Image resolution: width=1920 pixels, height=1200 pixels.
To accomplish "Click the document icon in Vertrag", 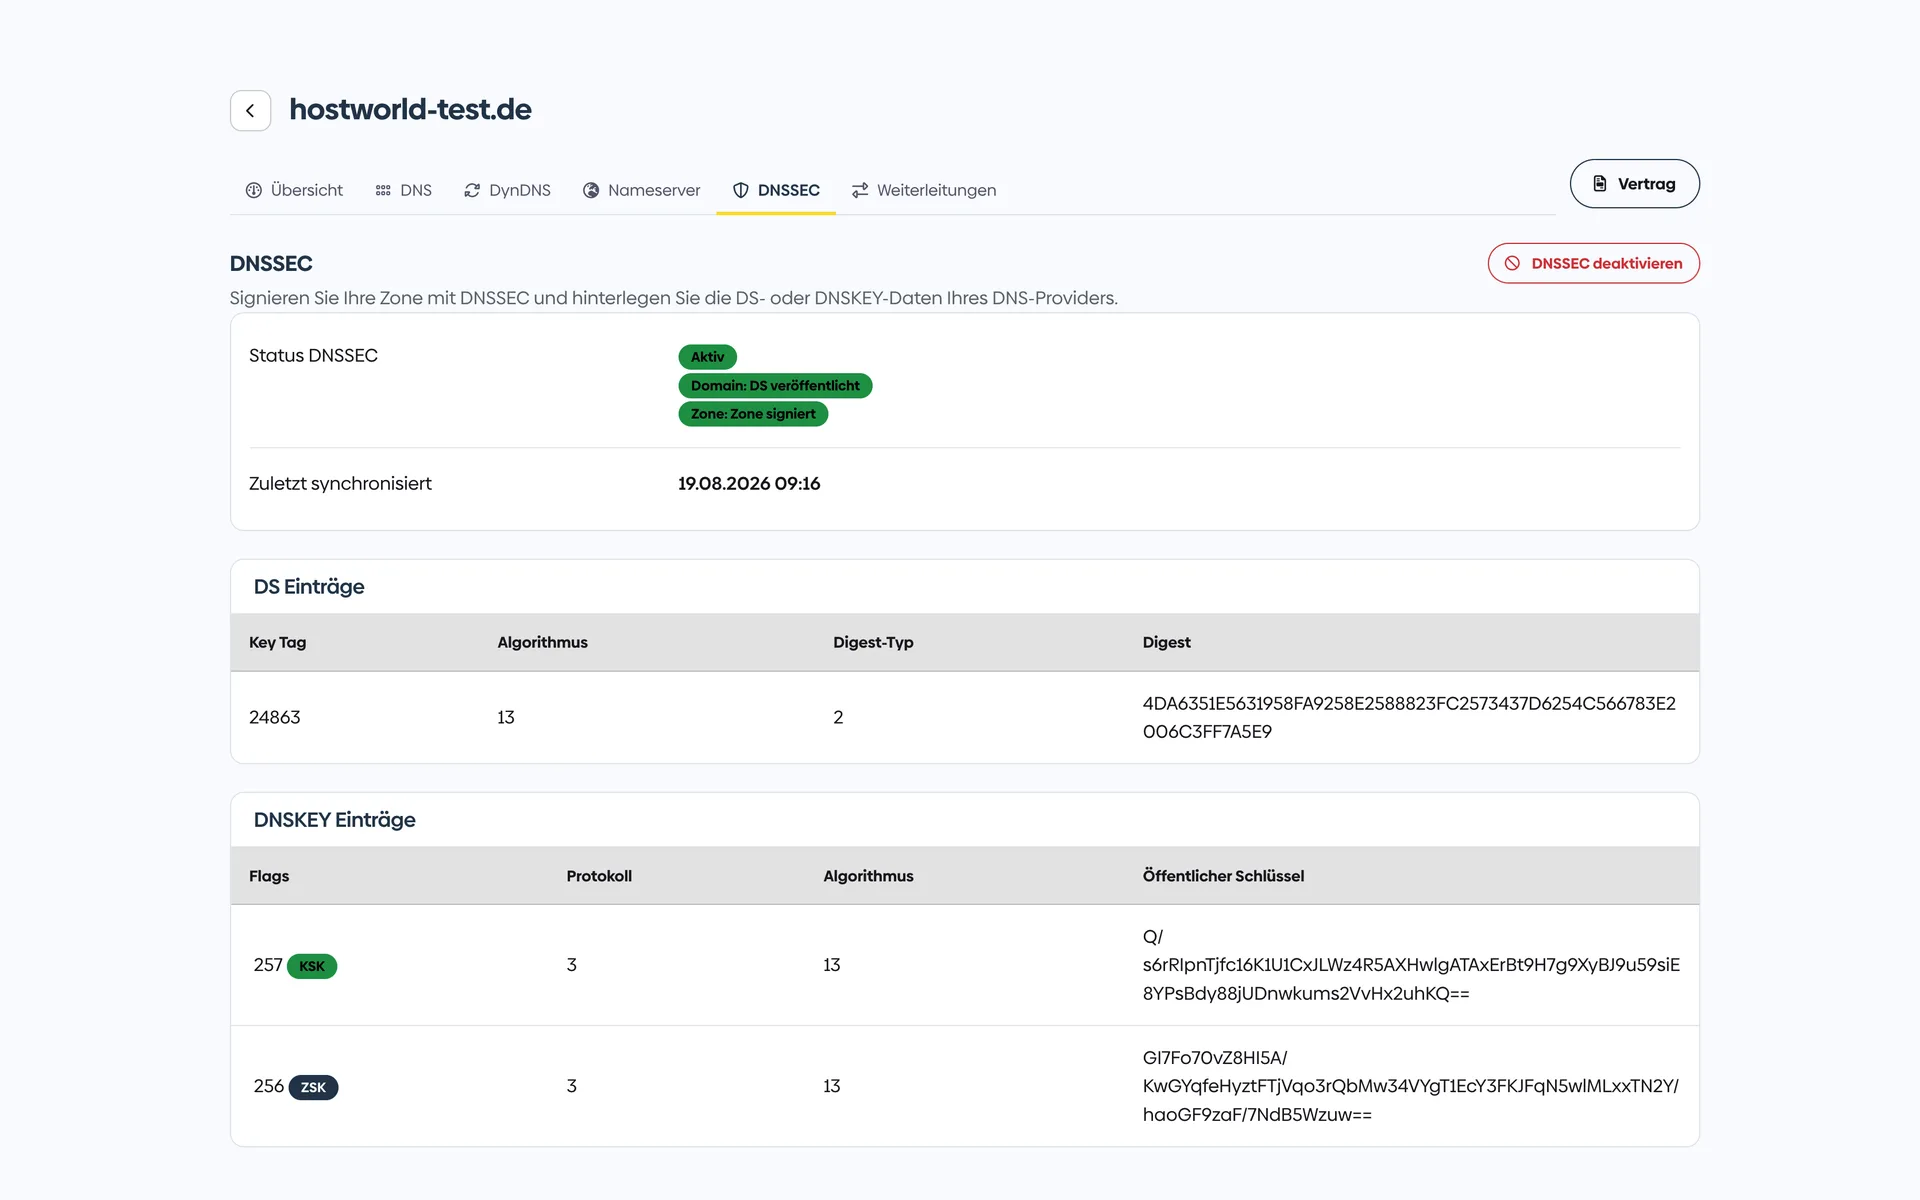I will (x=1600, y=184).
